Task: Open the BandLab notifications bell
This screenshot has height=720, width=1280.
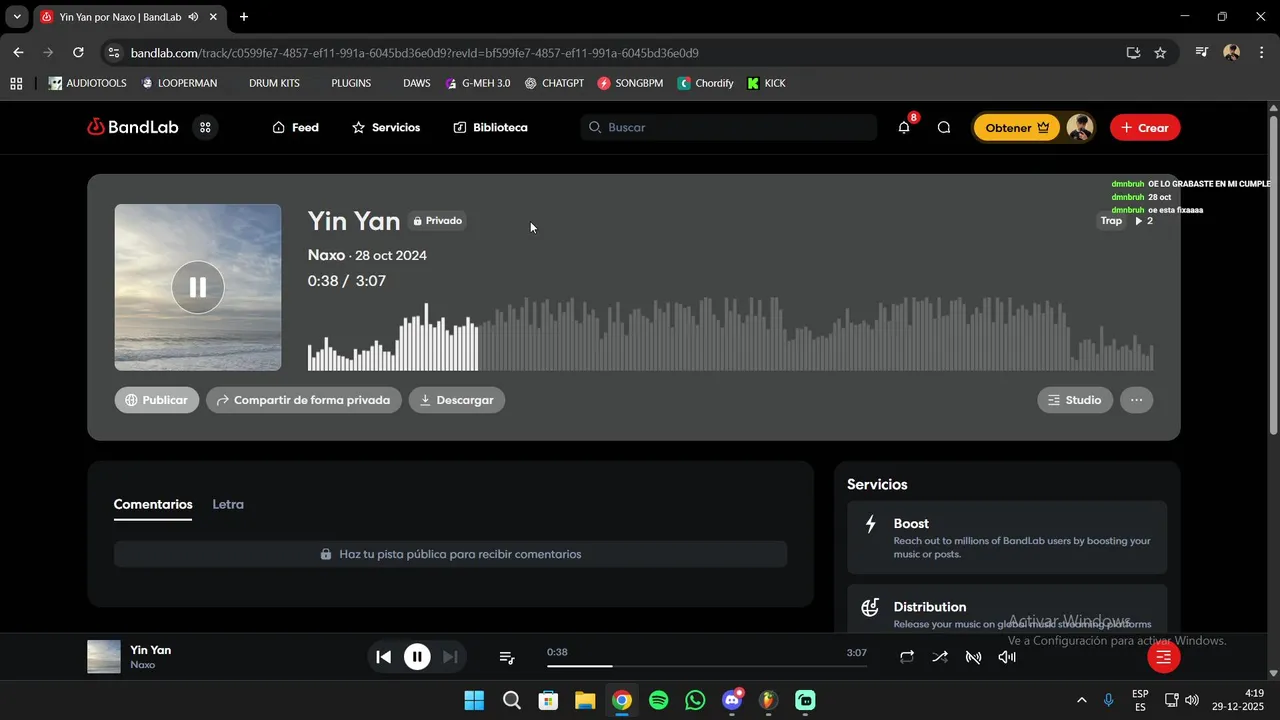Action: [904, 127]
